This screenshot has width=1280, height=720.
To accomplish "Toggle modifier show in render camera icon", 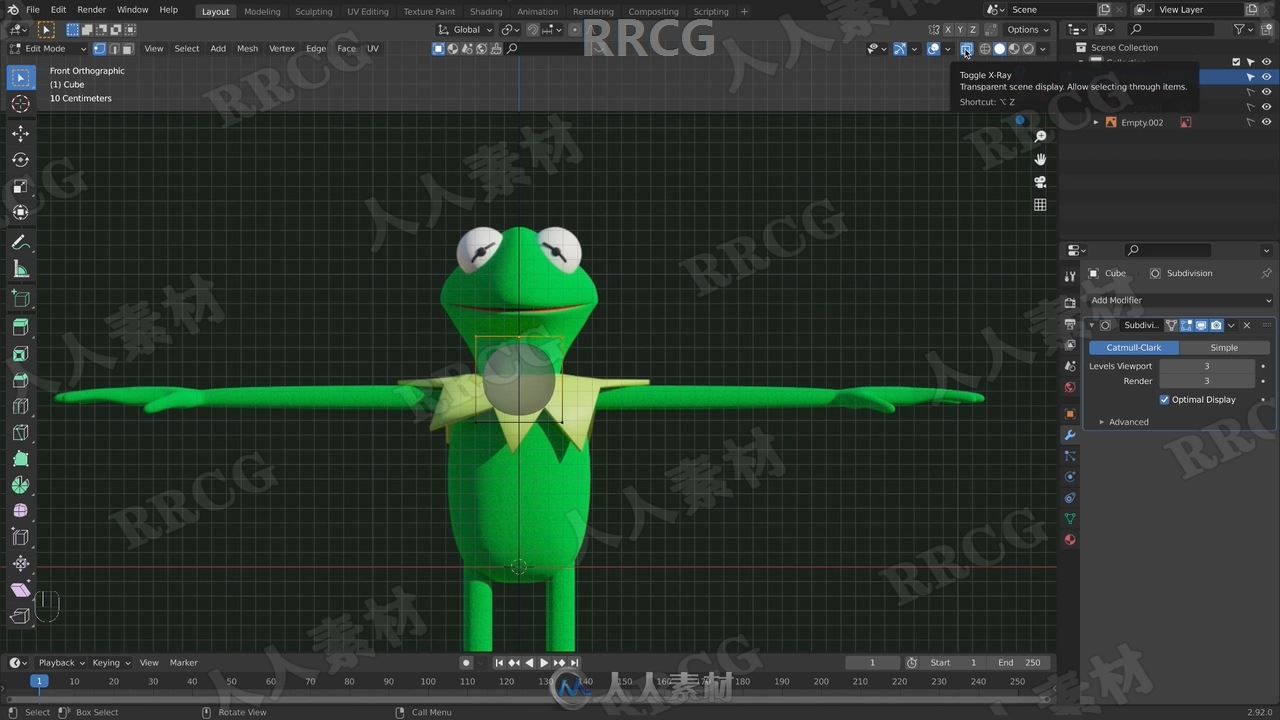I will tap(1216, 325).
